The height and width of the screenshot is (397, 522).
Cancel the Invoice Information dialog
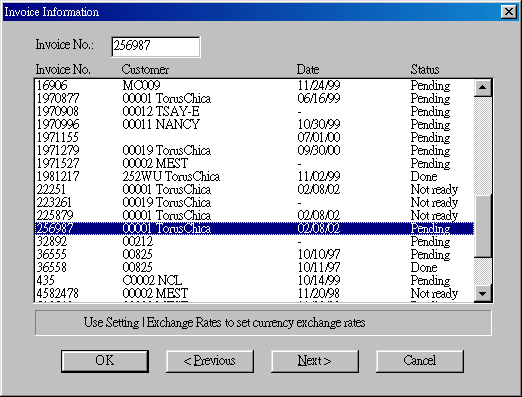[x=420, y=361]
